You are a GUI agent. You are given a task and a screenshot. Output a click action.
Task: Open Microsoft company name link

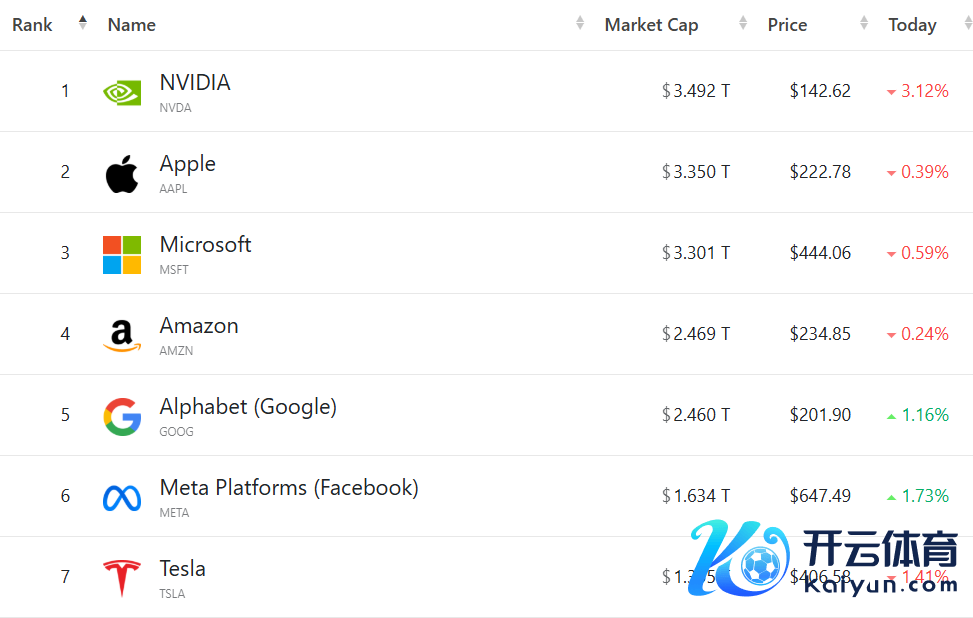pos(205,245)
